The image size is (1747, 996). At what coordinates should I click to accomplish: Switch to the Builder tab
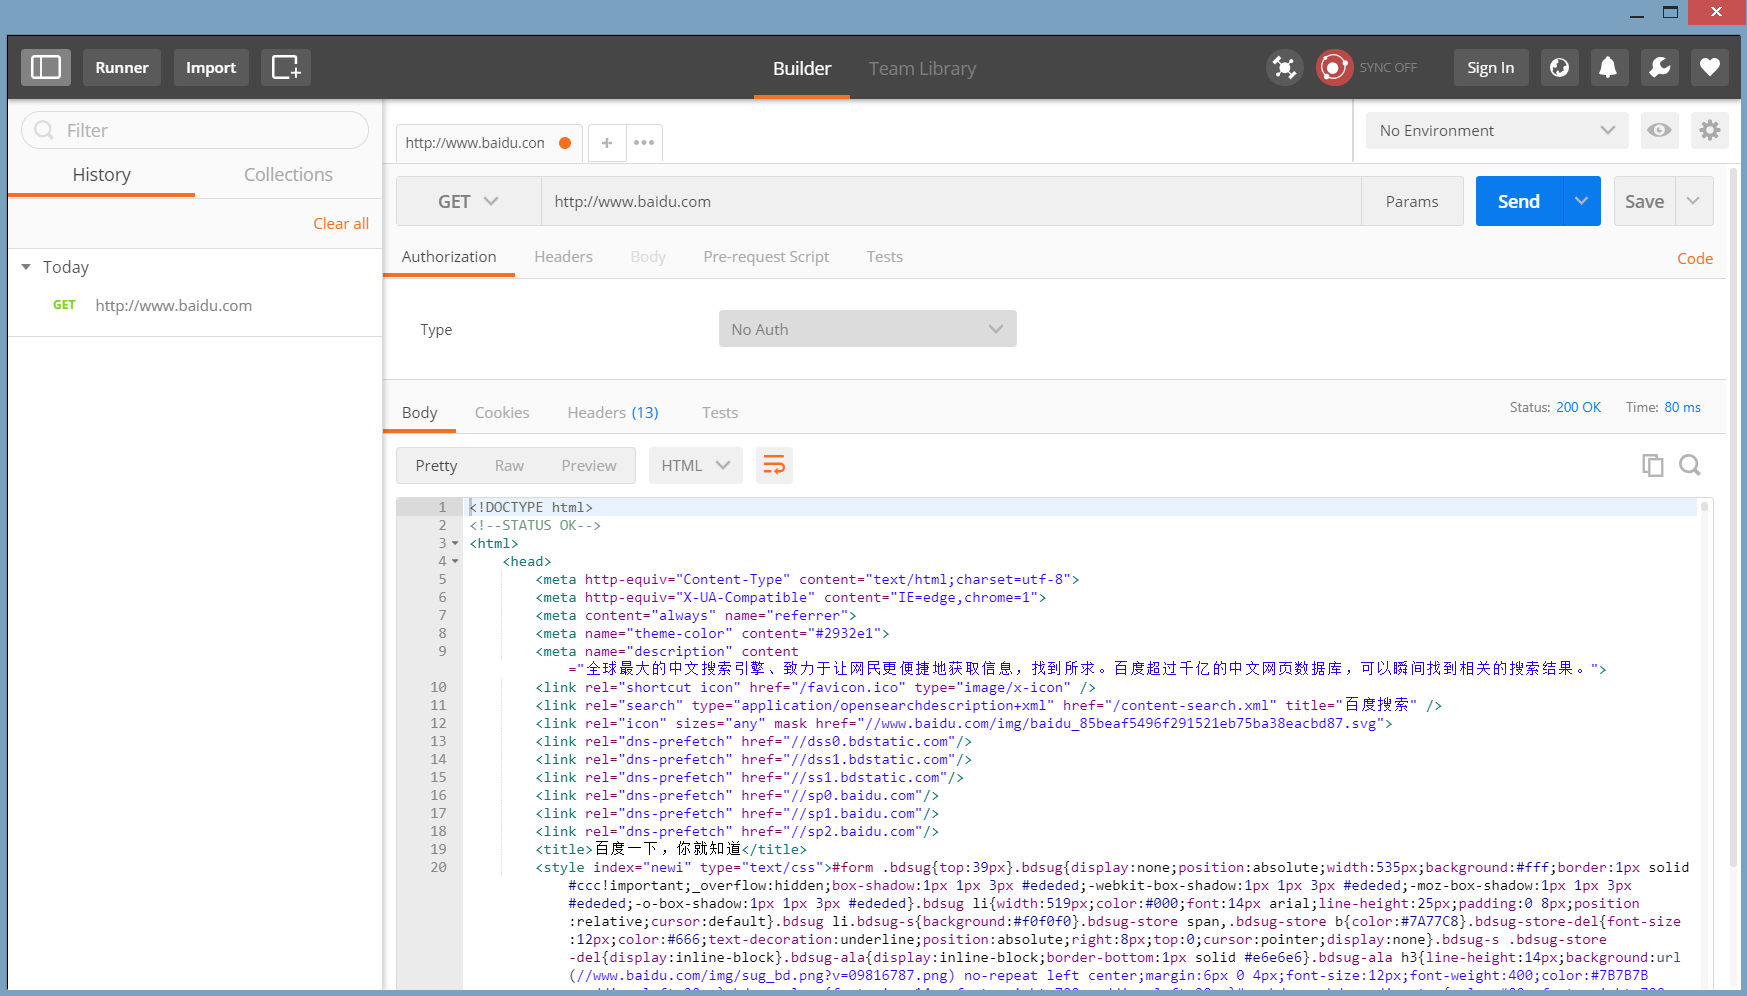click(802, 68)
